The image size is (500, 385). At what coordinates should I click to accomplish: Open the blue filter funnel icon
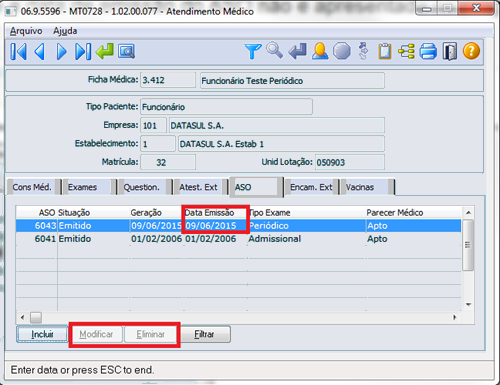pyautogui.click(x=253, y=52)
